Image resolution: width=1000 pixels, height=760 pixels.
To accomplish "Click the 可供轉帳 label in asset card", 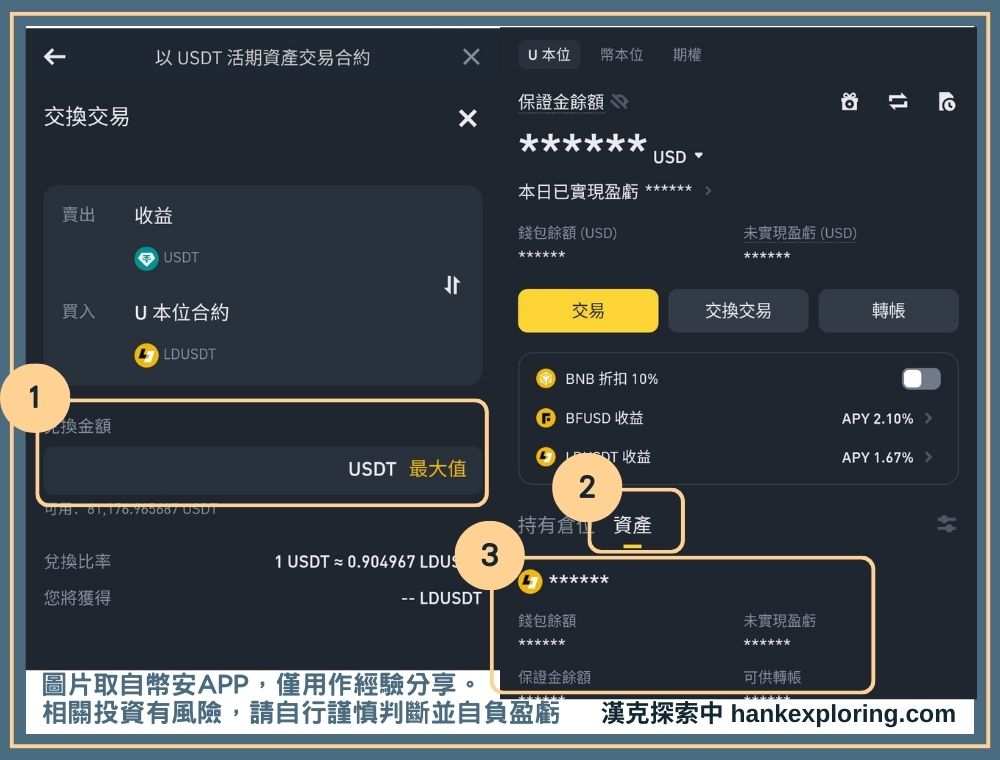I will (772, 677).
